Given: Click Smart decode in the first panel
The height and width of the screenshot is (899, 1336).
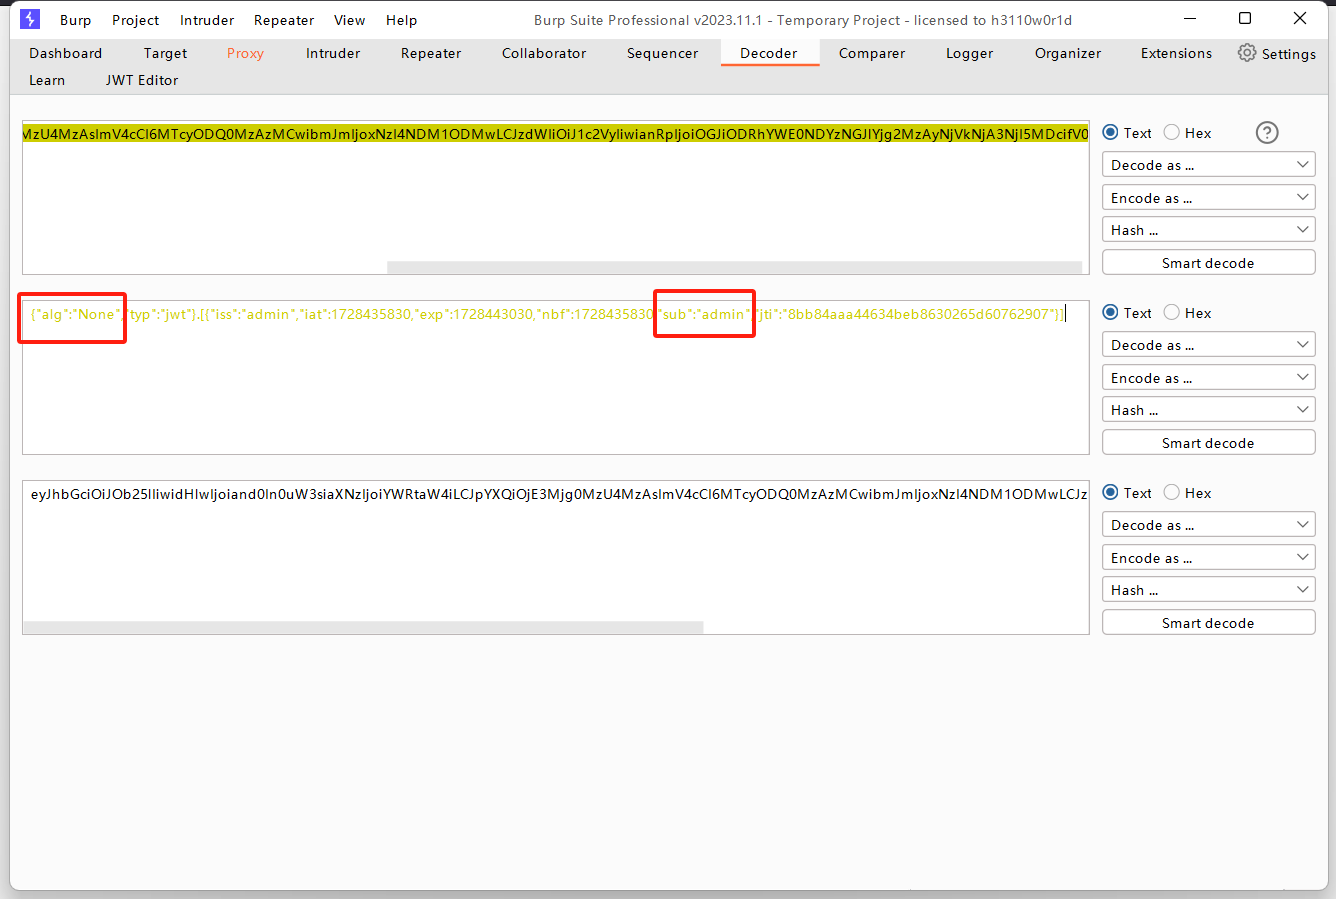Looking at the screenshot, I should coord(1208,263).
